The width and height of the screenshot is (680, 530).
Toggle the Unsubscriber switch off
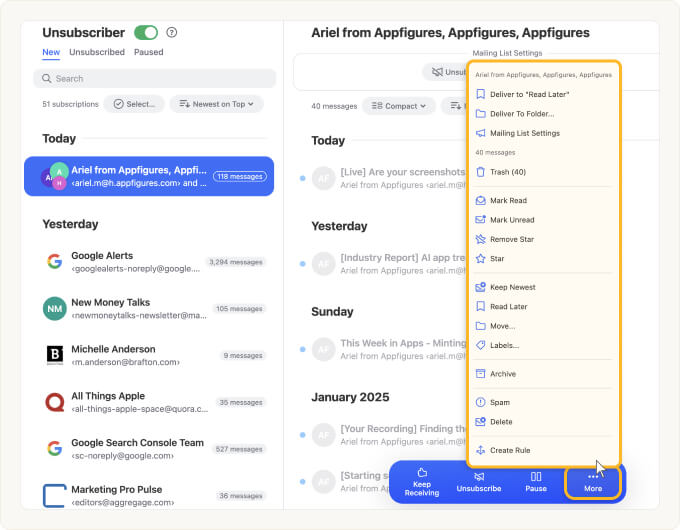[146, 33]
